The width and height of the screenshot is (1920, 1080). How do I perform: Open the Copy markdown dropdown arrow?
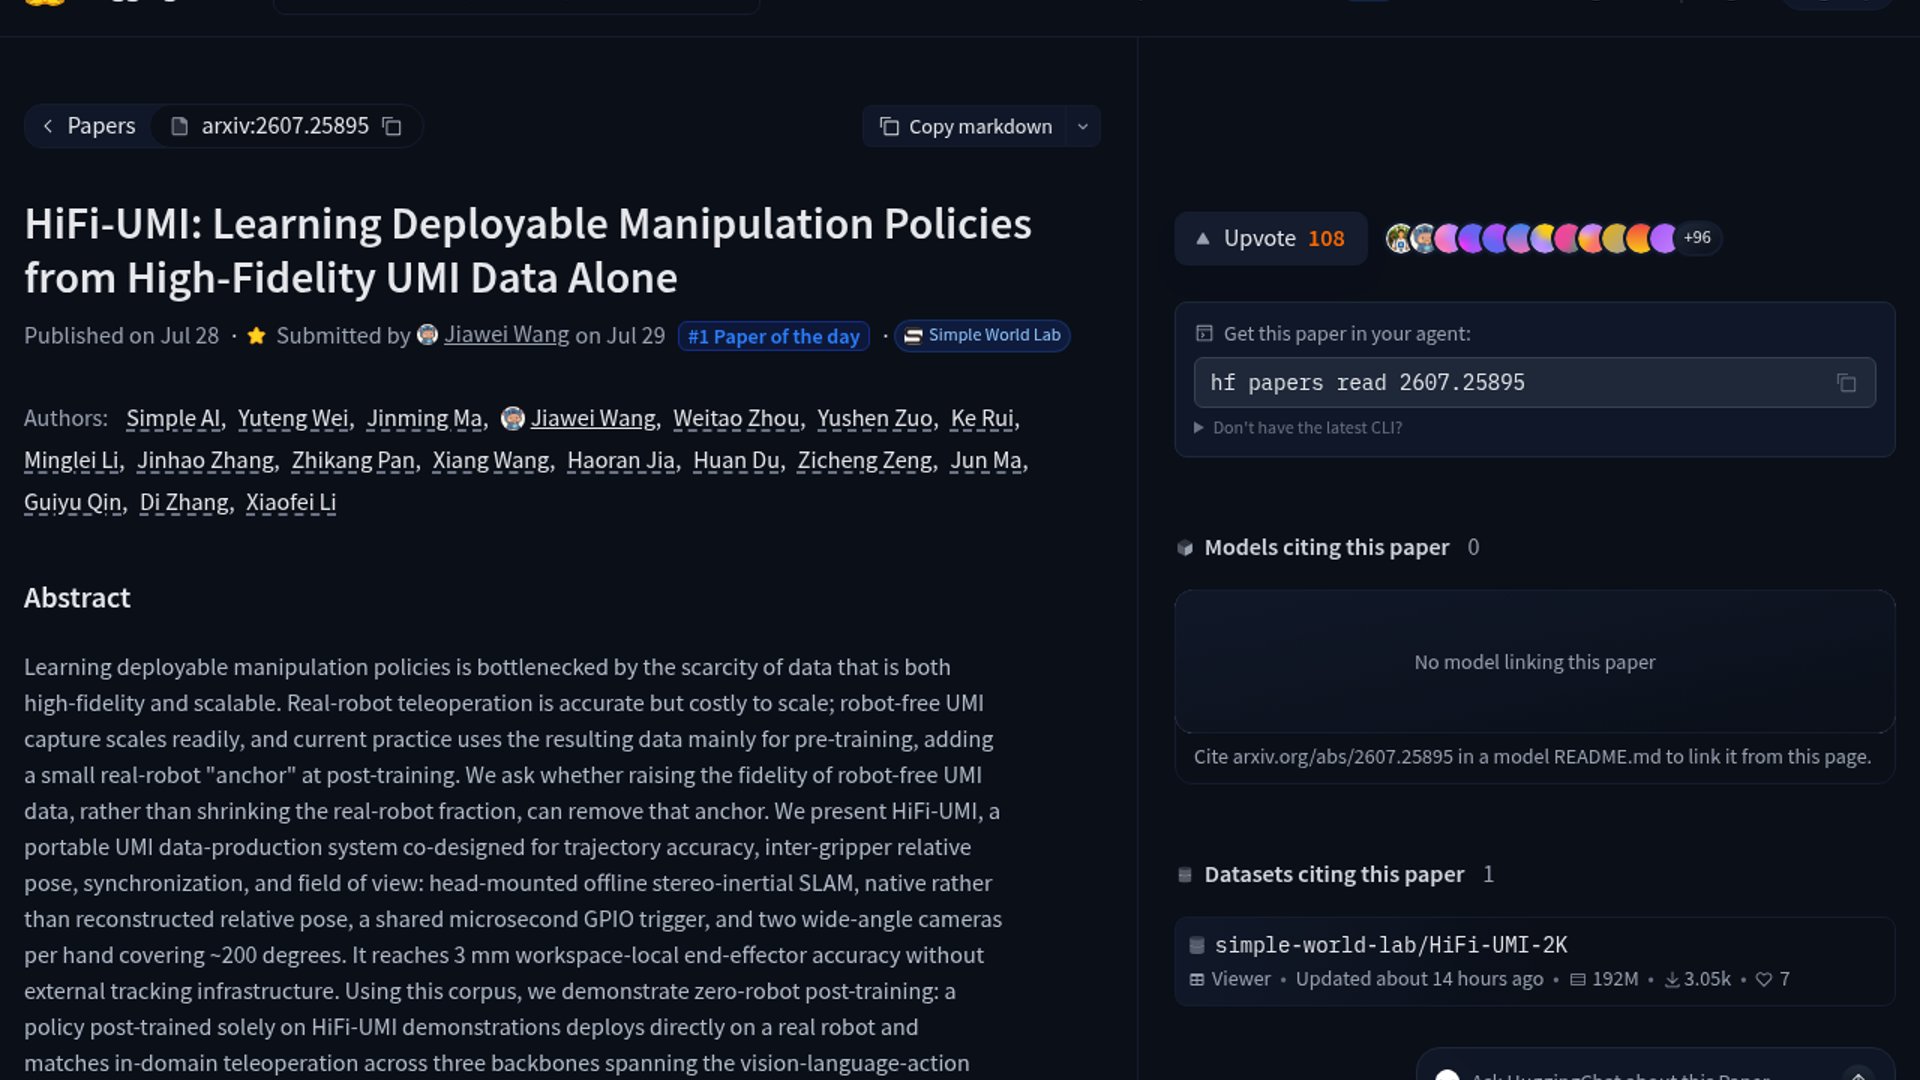tap(1082, 127)
